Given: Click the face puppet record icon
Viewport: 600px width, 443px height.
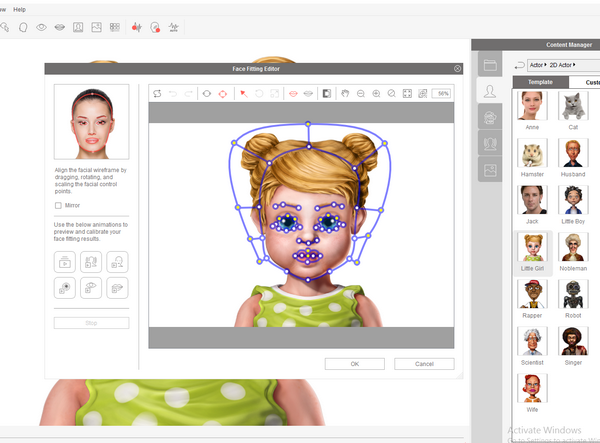Looking at the screenshot, I should [x=155, y=27].
